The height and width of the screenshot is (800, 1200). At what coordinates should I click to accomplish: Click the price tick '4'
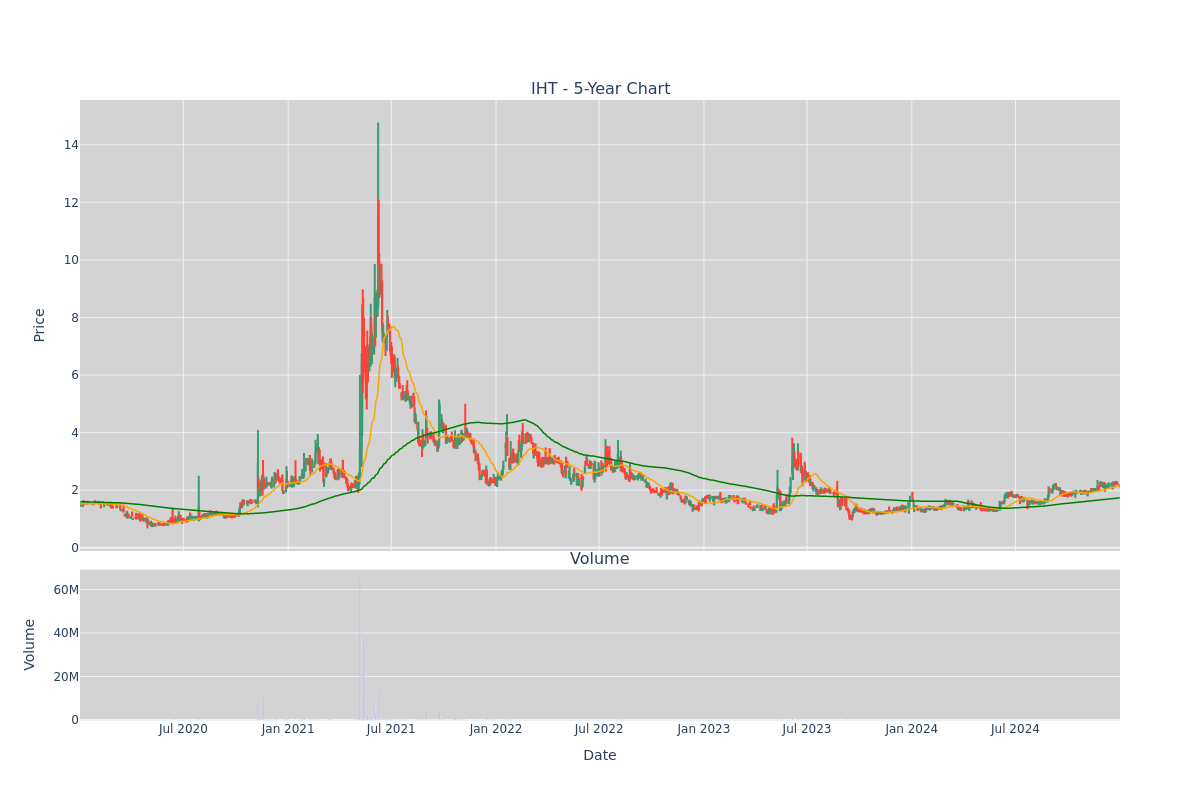coord(74,433)
